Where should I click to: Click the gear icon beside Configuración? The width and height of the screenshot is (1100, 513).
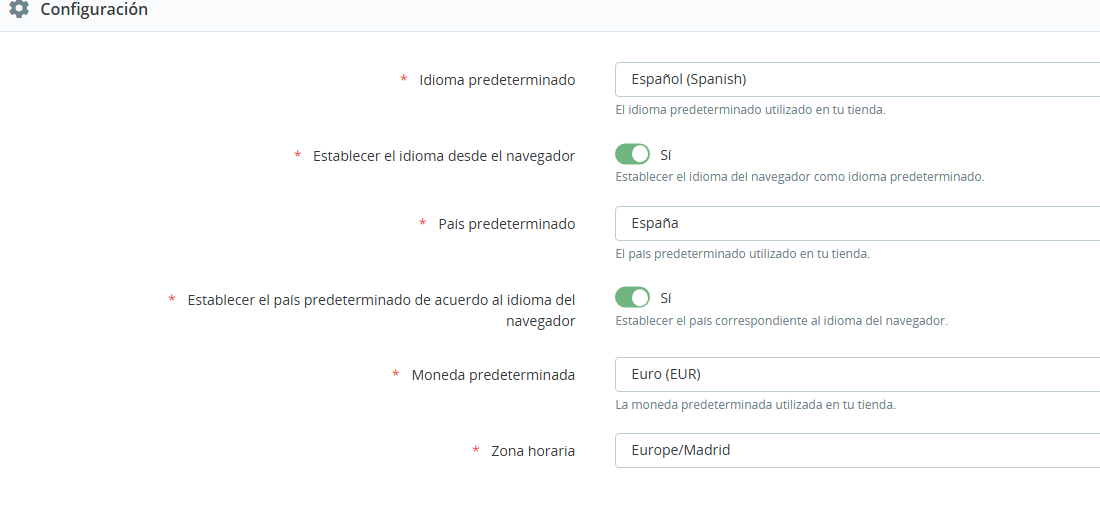[x=19, y=9]
